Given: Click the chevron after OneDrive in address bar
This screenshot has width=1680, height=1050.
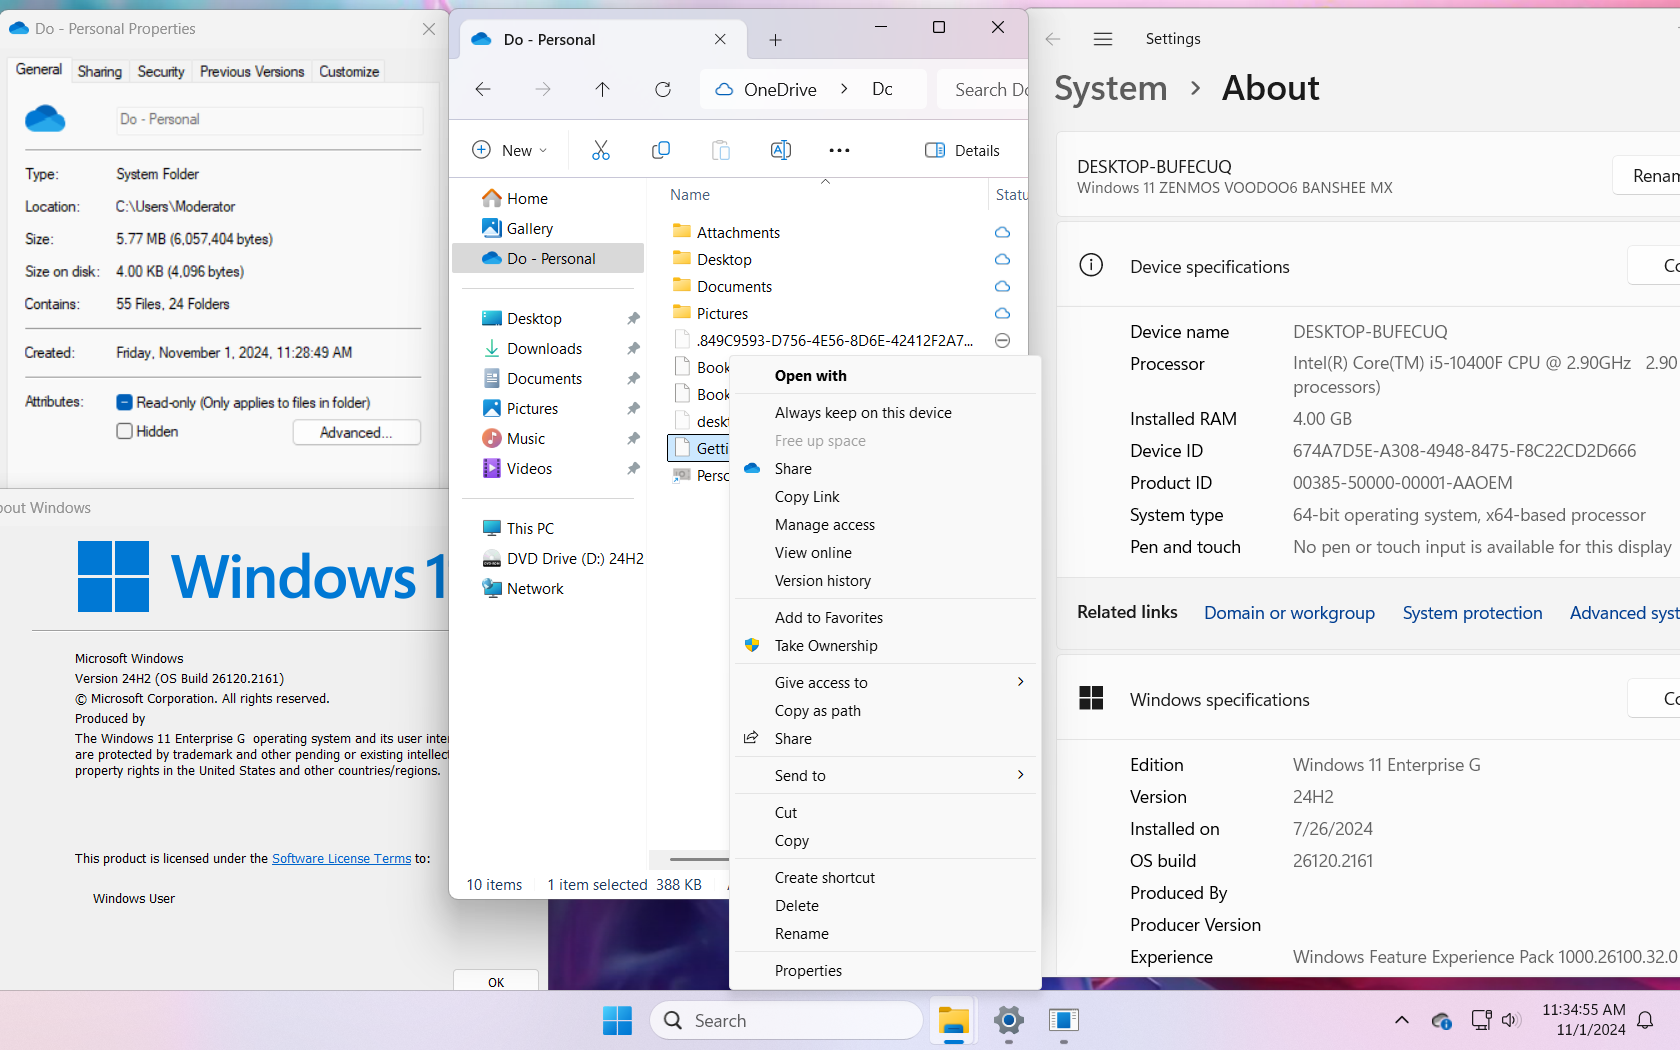Looking at the screenshot, I should 844,89.
